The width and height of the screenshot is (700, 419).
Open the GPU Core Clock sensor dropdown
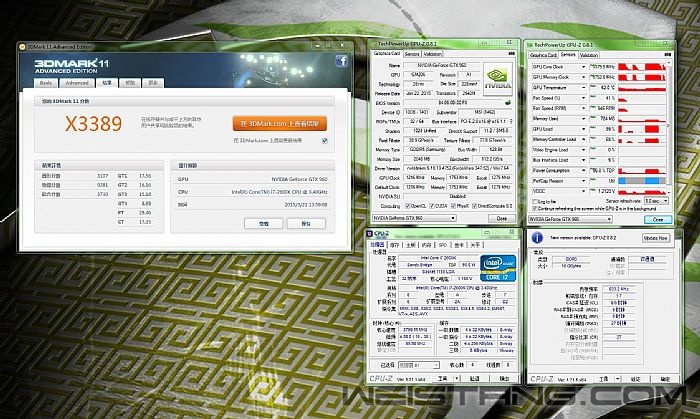click(x=585, y=66)
